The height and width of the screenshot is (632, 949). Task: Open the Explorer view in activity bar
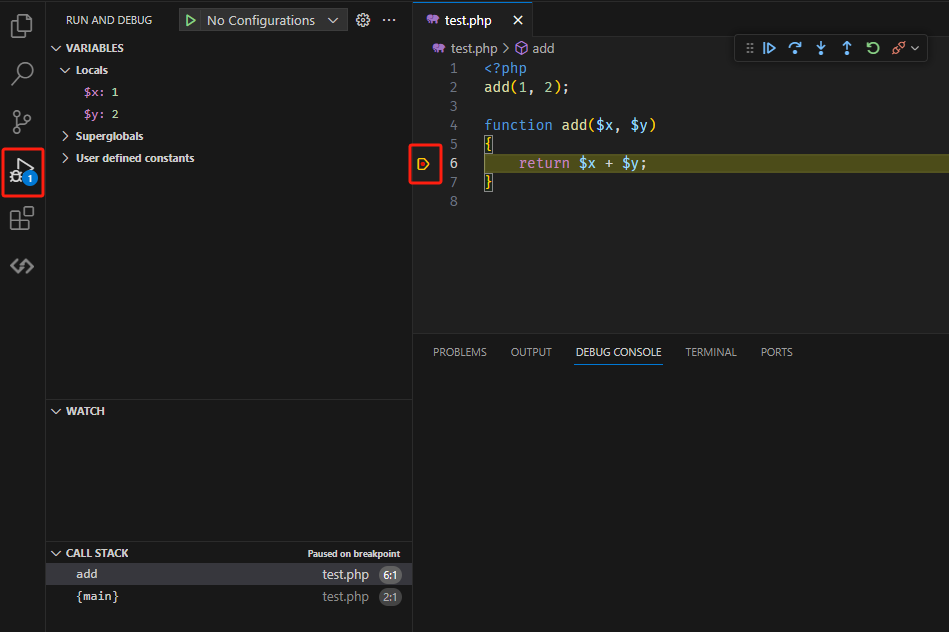click(22, 26)
